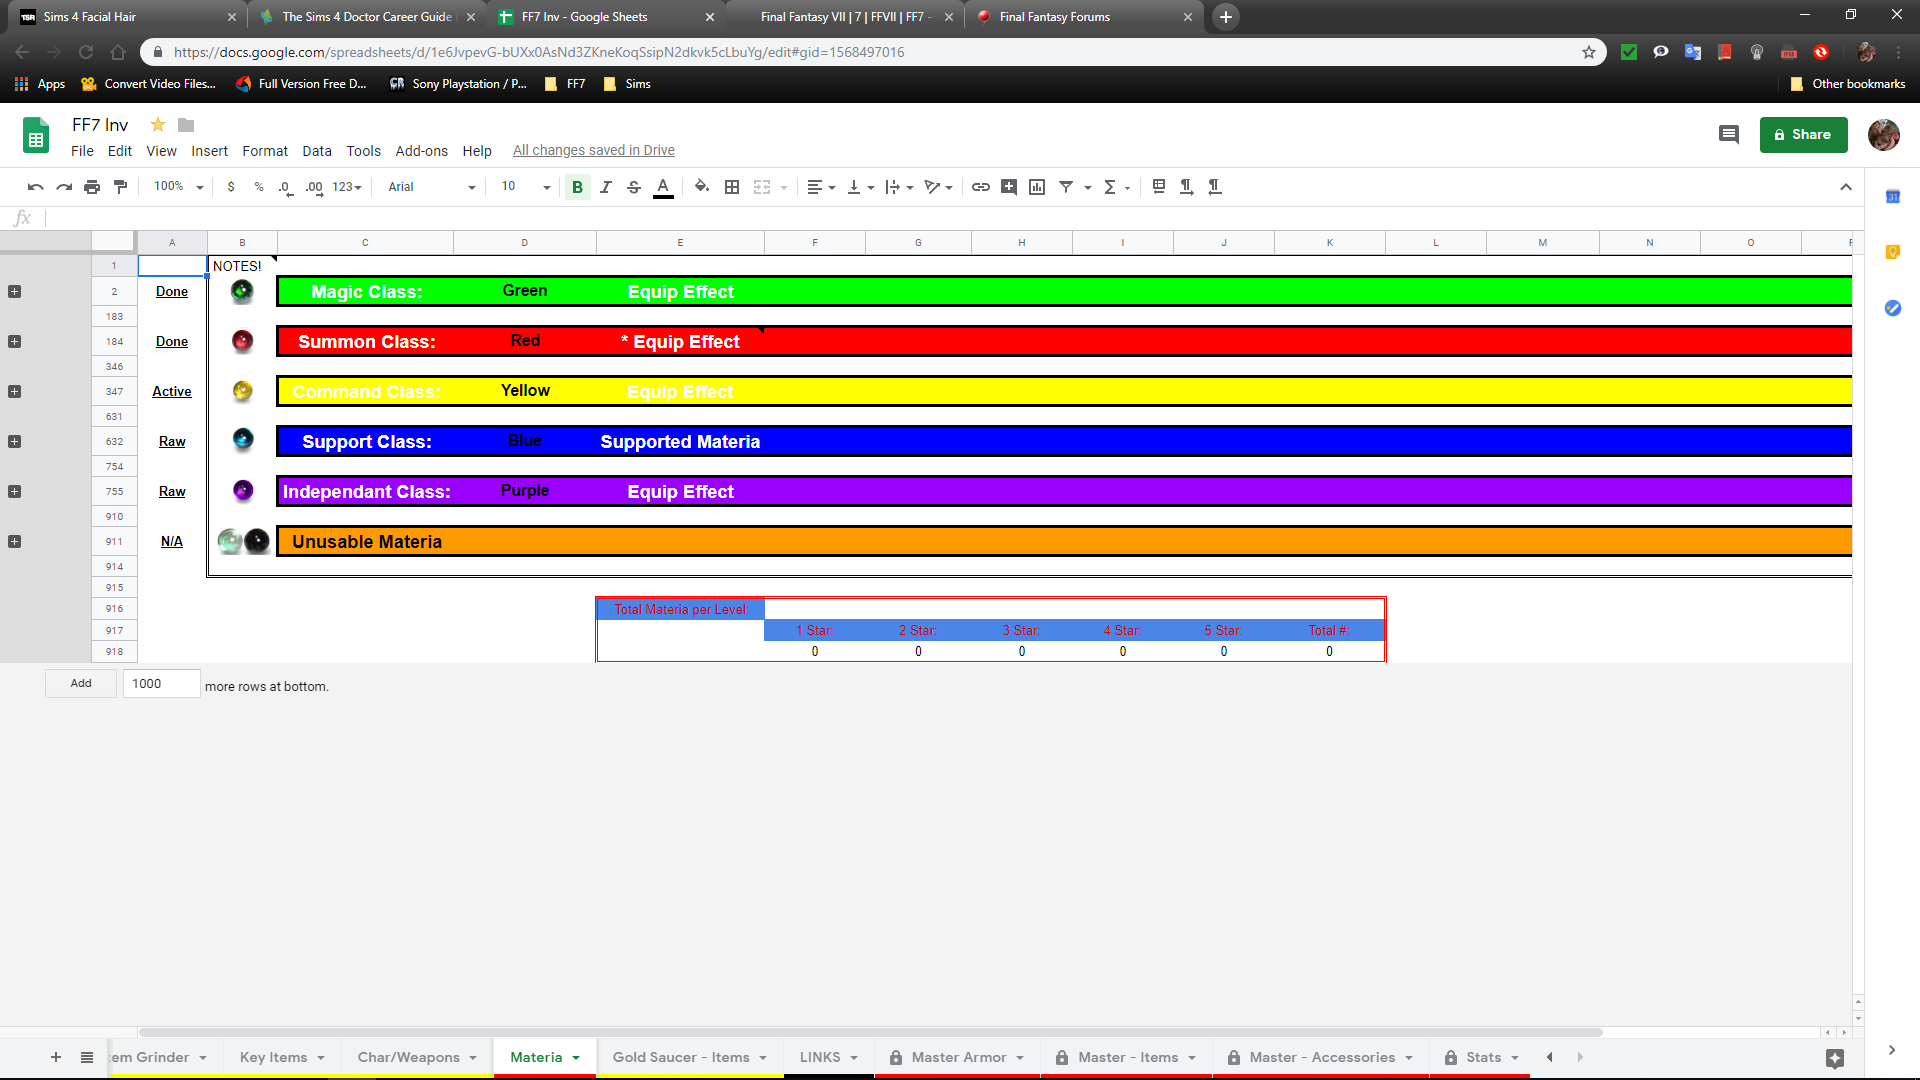Click the Insert chart icon
Image resolution: width=1920 pixels, height=1080 pixels.
[1037, 187]
